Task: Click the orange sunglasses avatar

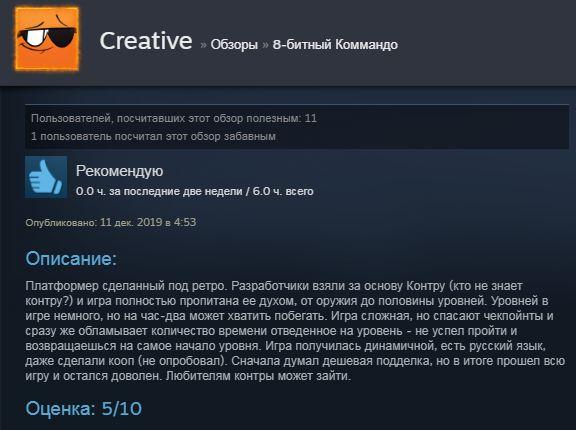Action: coord(47,39)
